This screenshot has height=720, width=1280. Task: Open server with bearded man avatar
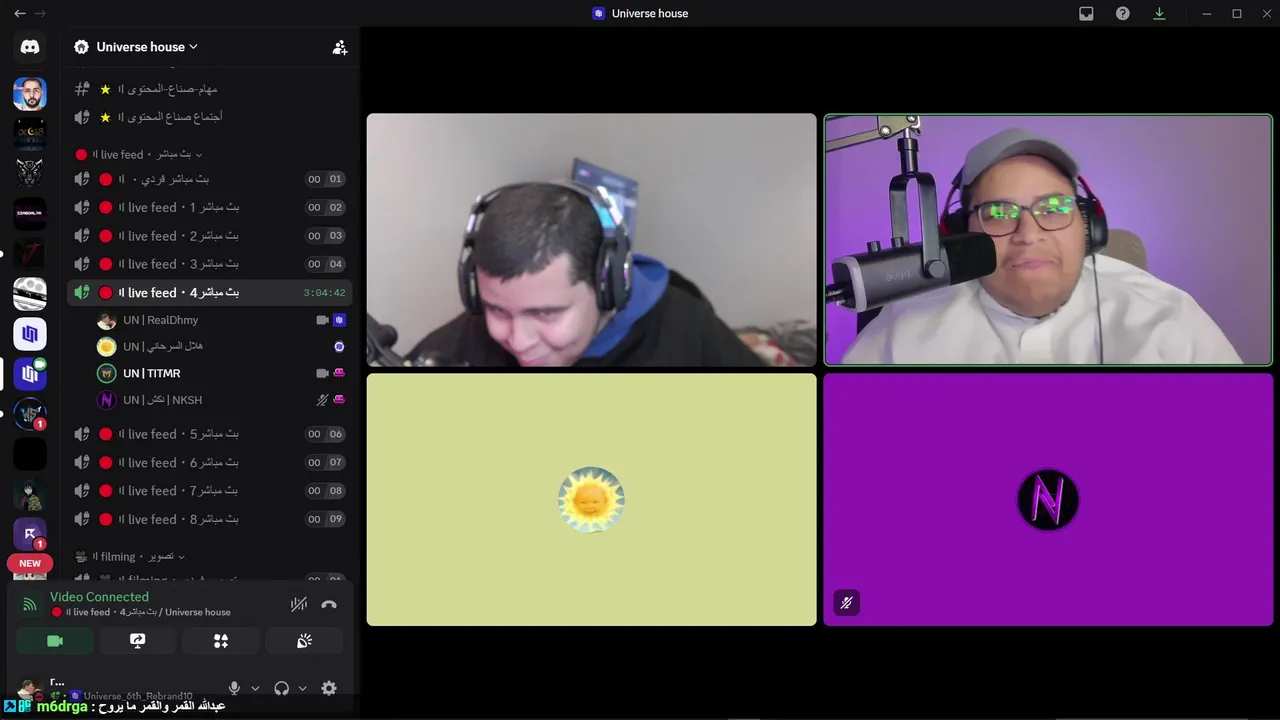pyautogui.click(x=30, y=94)
